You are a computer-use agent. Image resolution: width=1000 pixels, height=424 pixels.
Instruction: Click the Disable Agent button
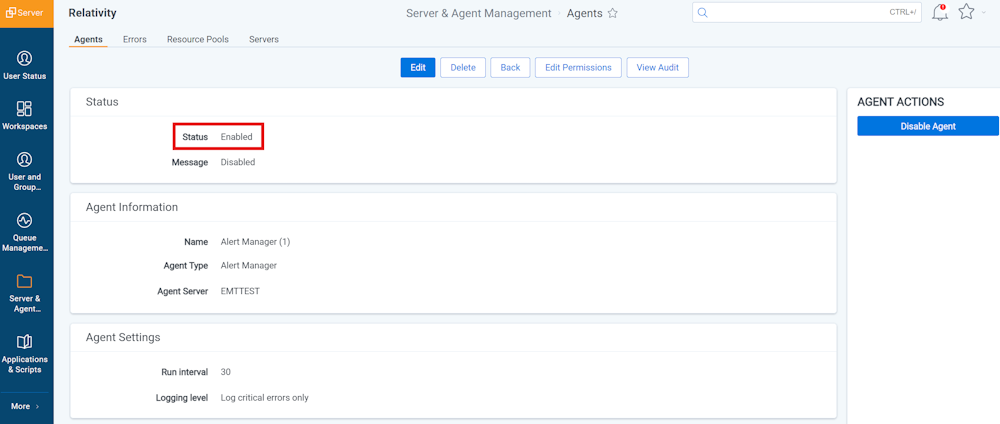928,126
